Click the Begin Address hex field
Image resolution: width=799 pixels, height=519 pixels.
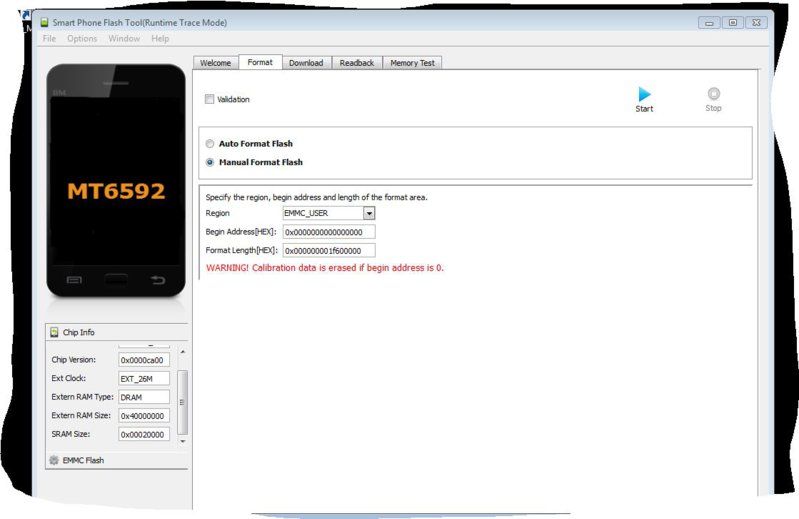tap(329, 232)
